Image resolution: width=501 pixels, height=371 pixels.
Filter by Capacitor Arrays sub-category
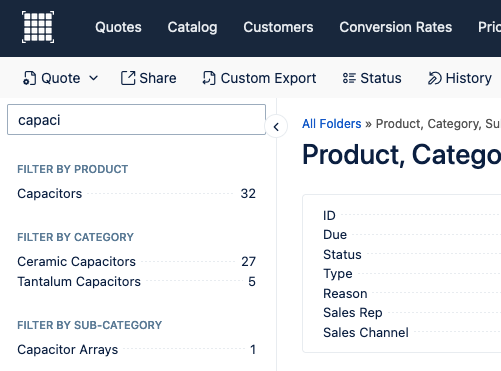coord(136,350)
